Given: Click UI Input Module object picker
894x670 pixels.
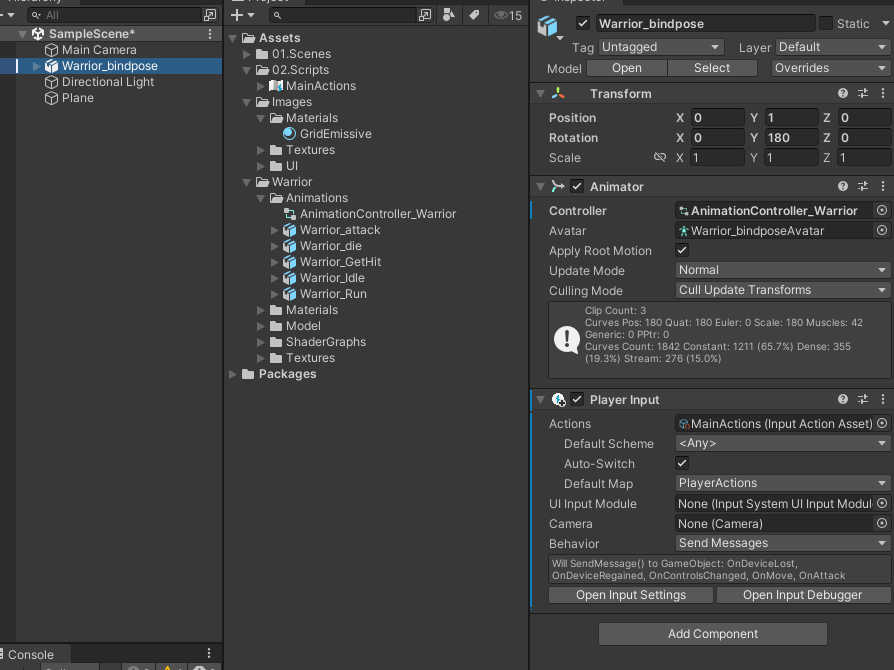Looking at the screenshot, I should [x=882, y=503].
